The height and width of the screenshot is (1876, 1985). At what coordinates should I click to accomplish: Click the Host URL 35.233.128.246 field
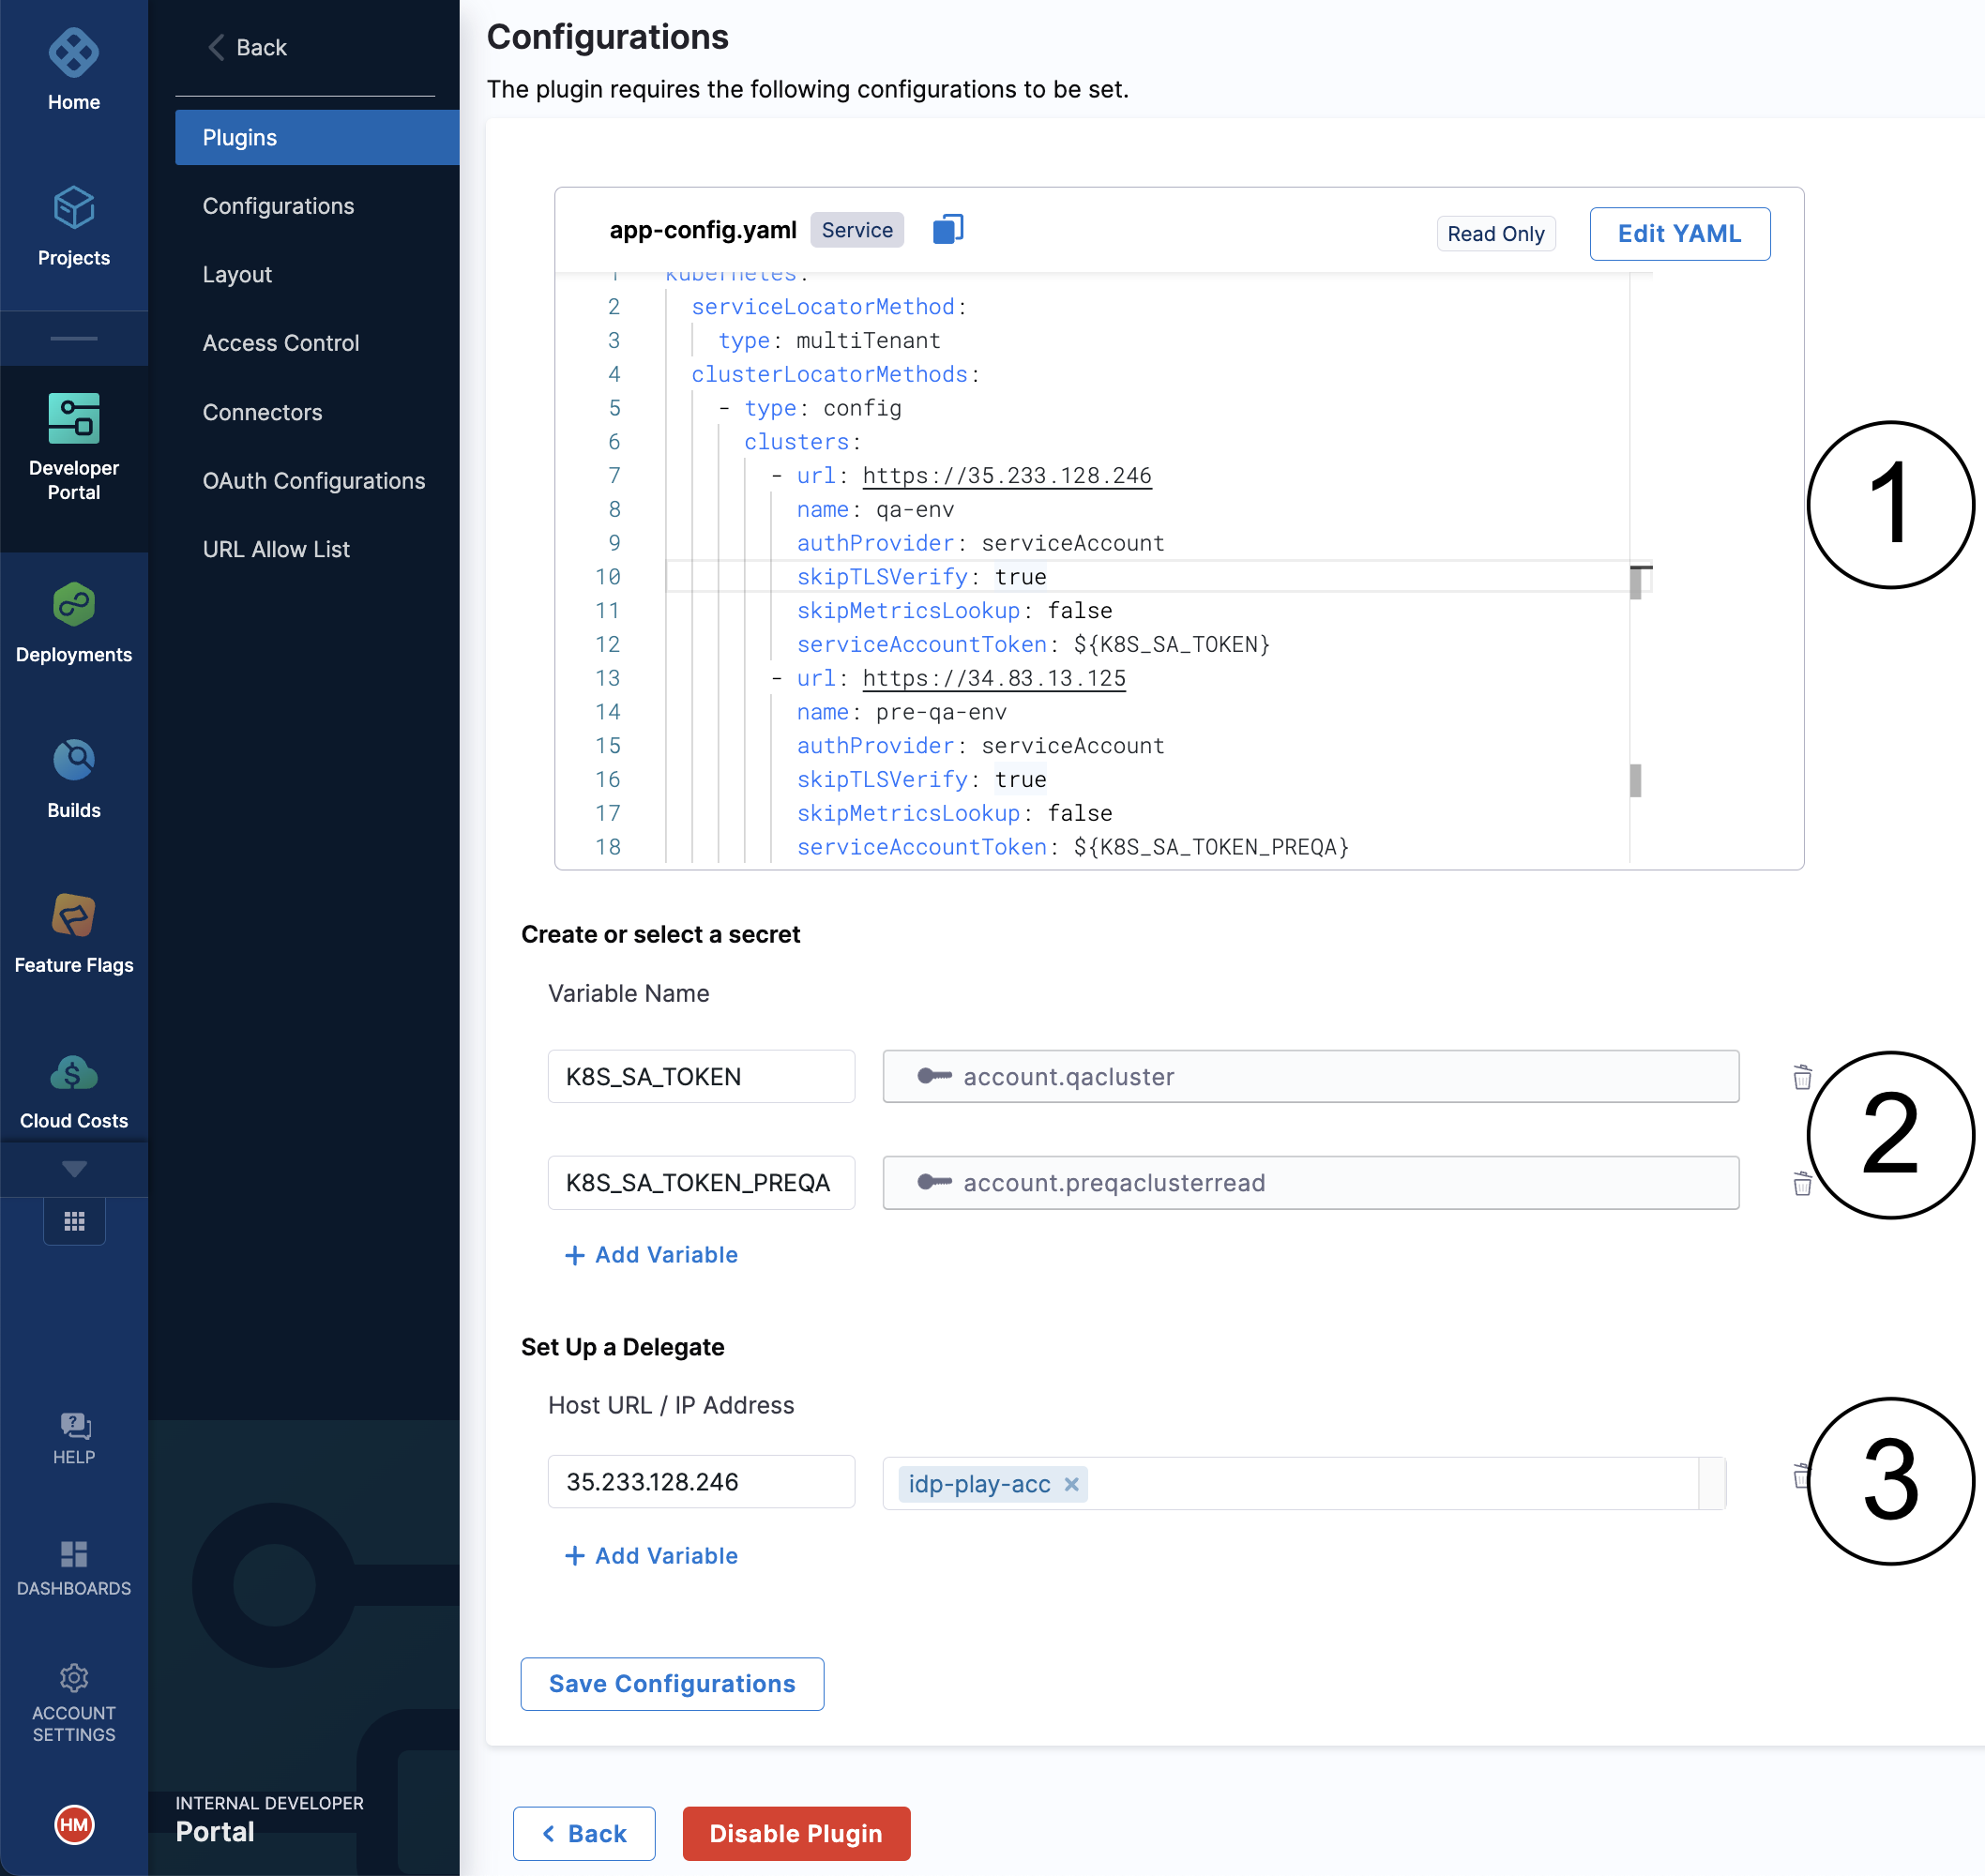point(700,1482)
